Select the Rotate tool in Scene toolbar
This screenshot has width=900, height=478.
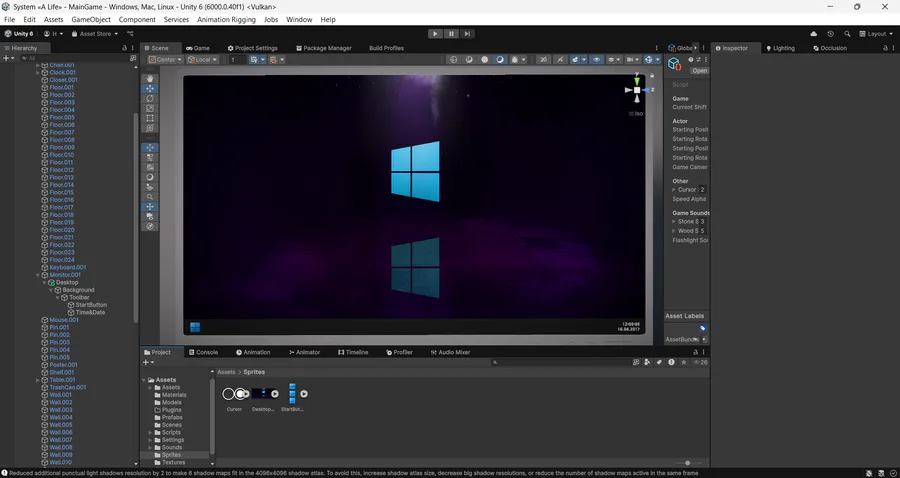coord(150,98)
